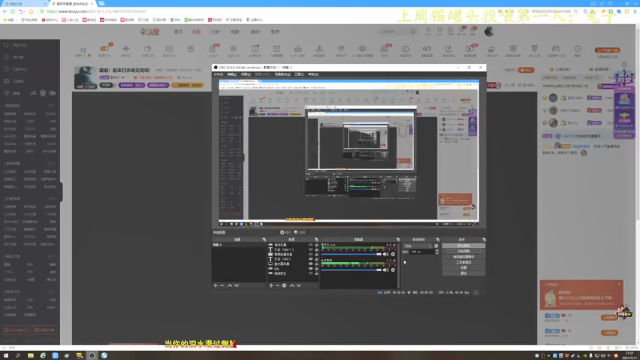Toggle eye visibility of LoL source
The image size is (640, 360).
311,269
